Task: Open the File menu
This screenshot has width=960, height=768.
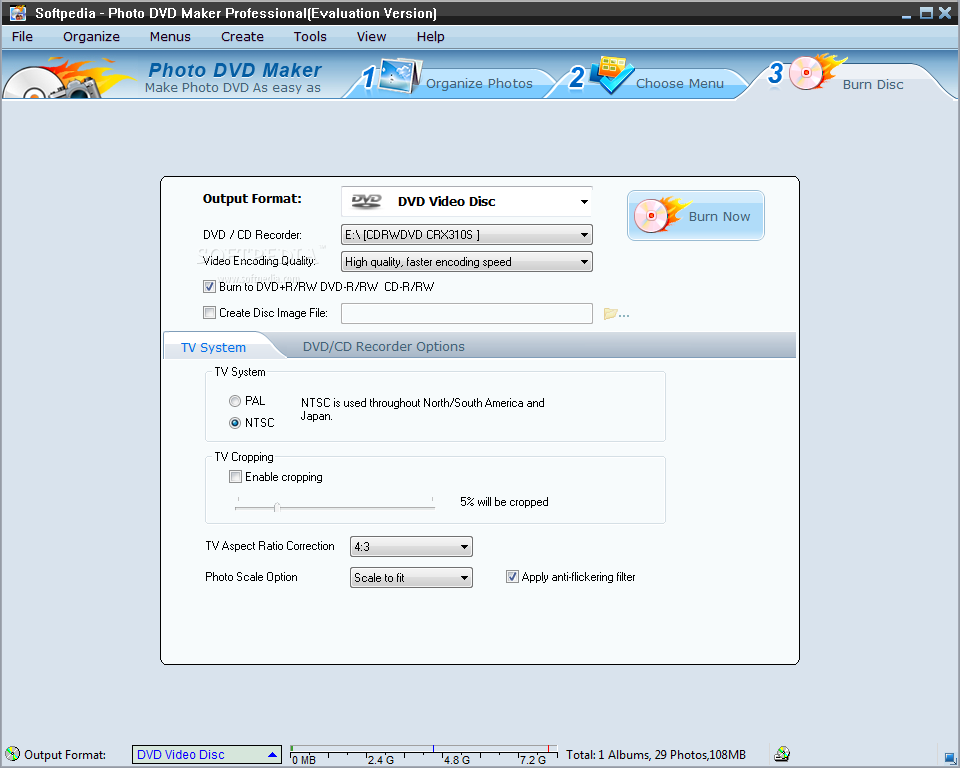Action: click(x=22, y=37)
